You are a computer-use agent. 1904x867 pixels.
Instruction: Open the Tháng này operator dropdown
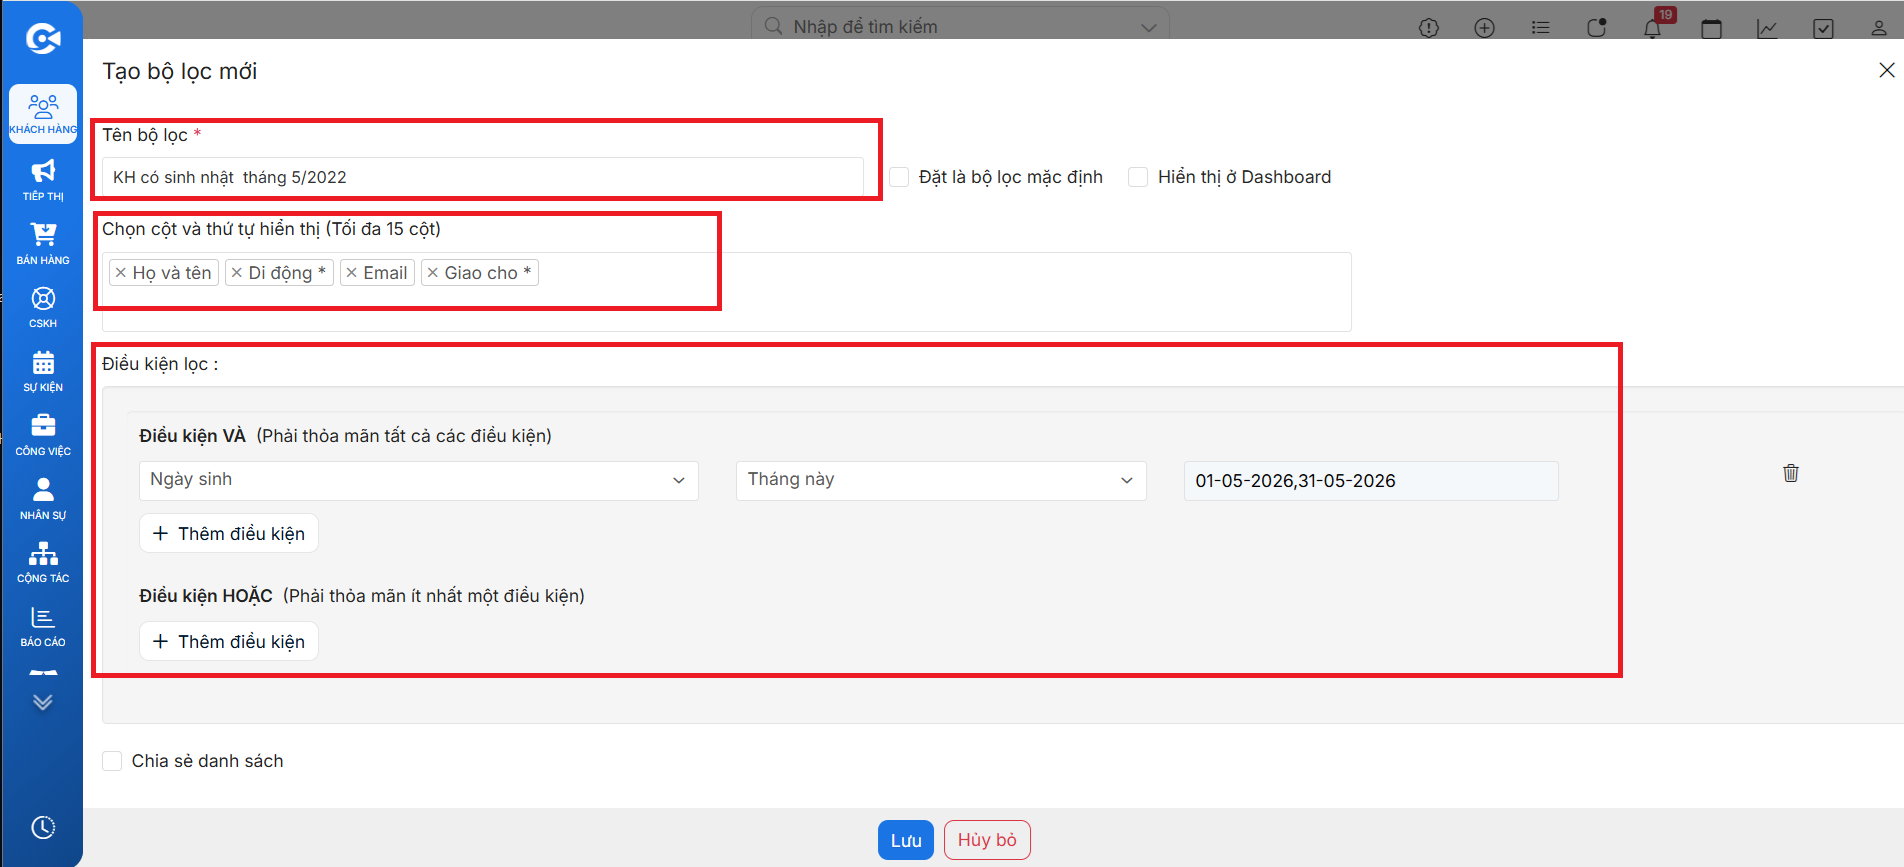pos(941,480)
